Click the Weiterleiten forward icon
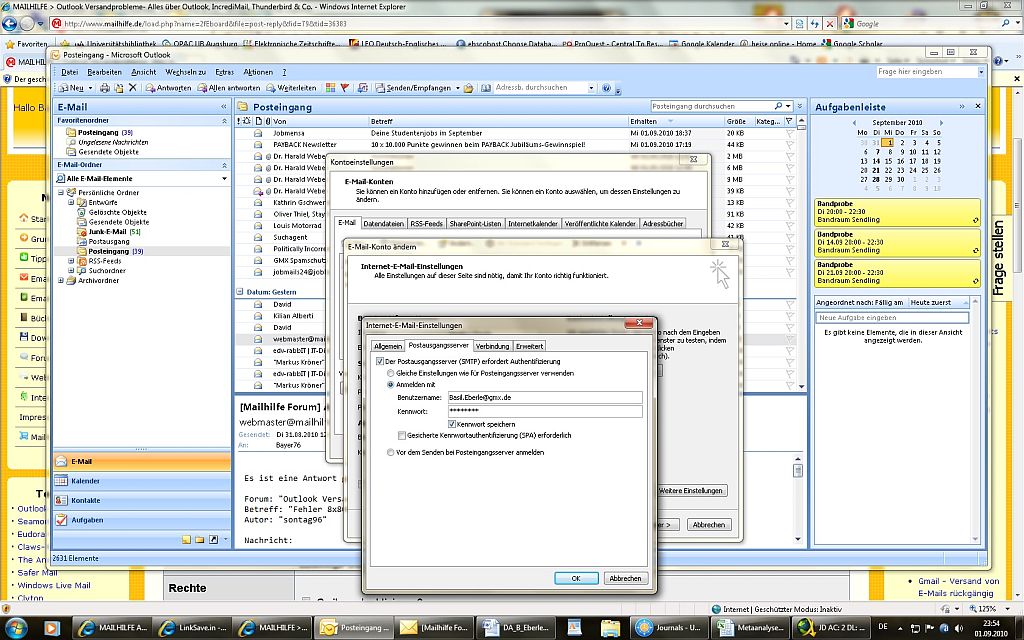The image size is (1024, 640). [291, 88]
